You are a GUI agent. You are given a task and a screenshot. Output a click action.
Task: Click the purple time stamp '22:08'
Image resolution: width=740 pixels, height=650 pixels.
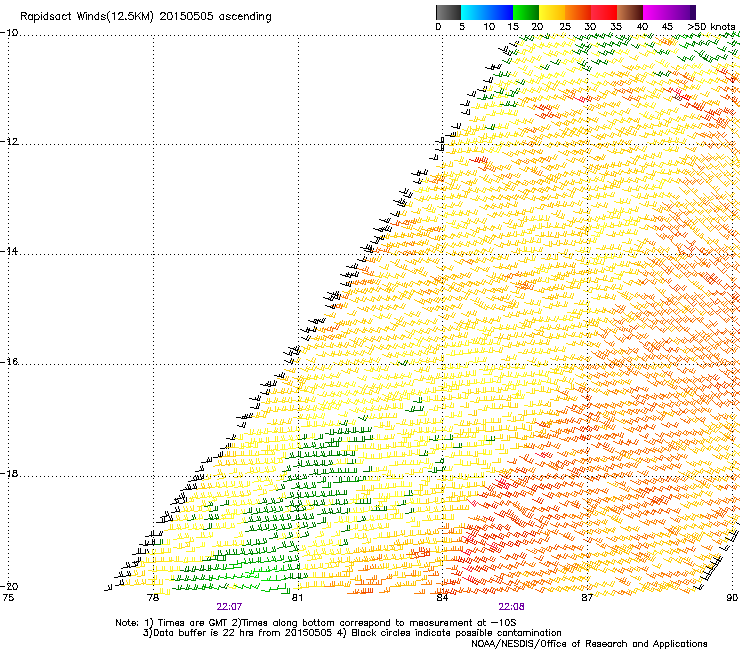(x=511, y=607)
